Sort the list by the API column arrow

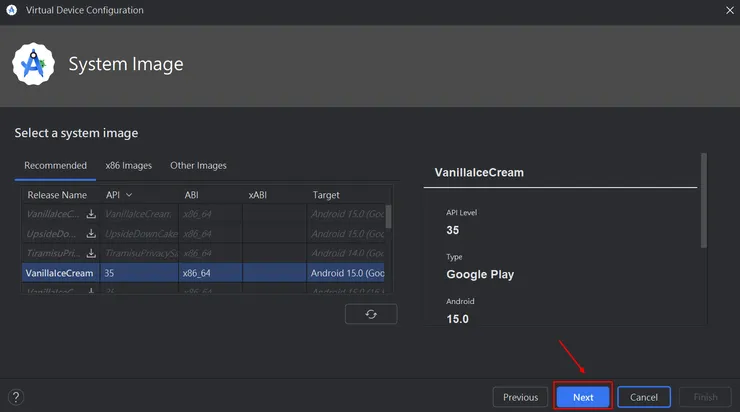[129, 195]
